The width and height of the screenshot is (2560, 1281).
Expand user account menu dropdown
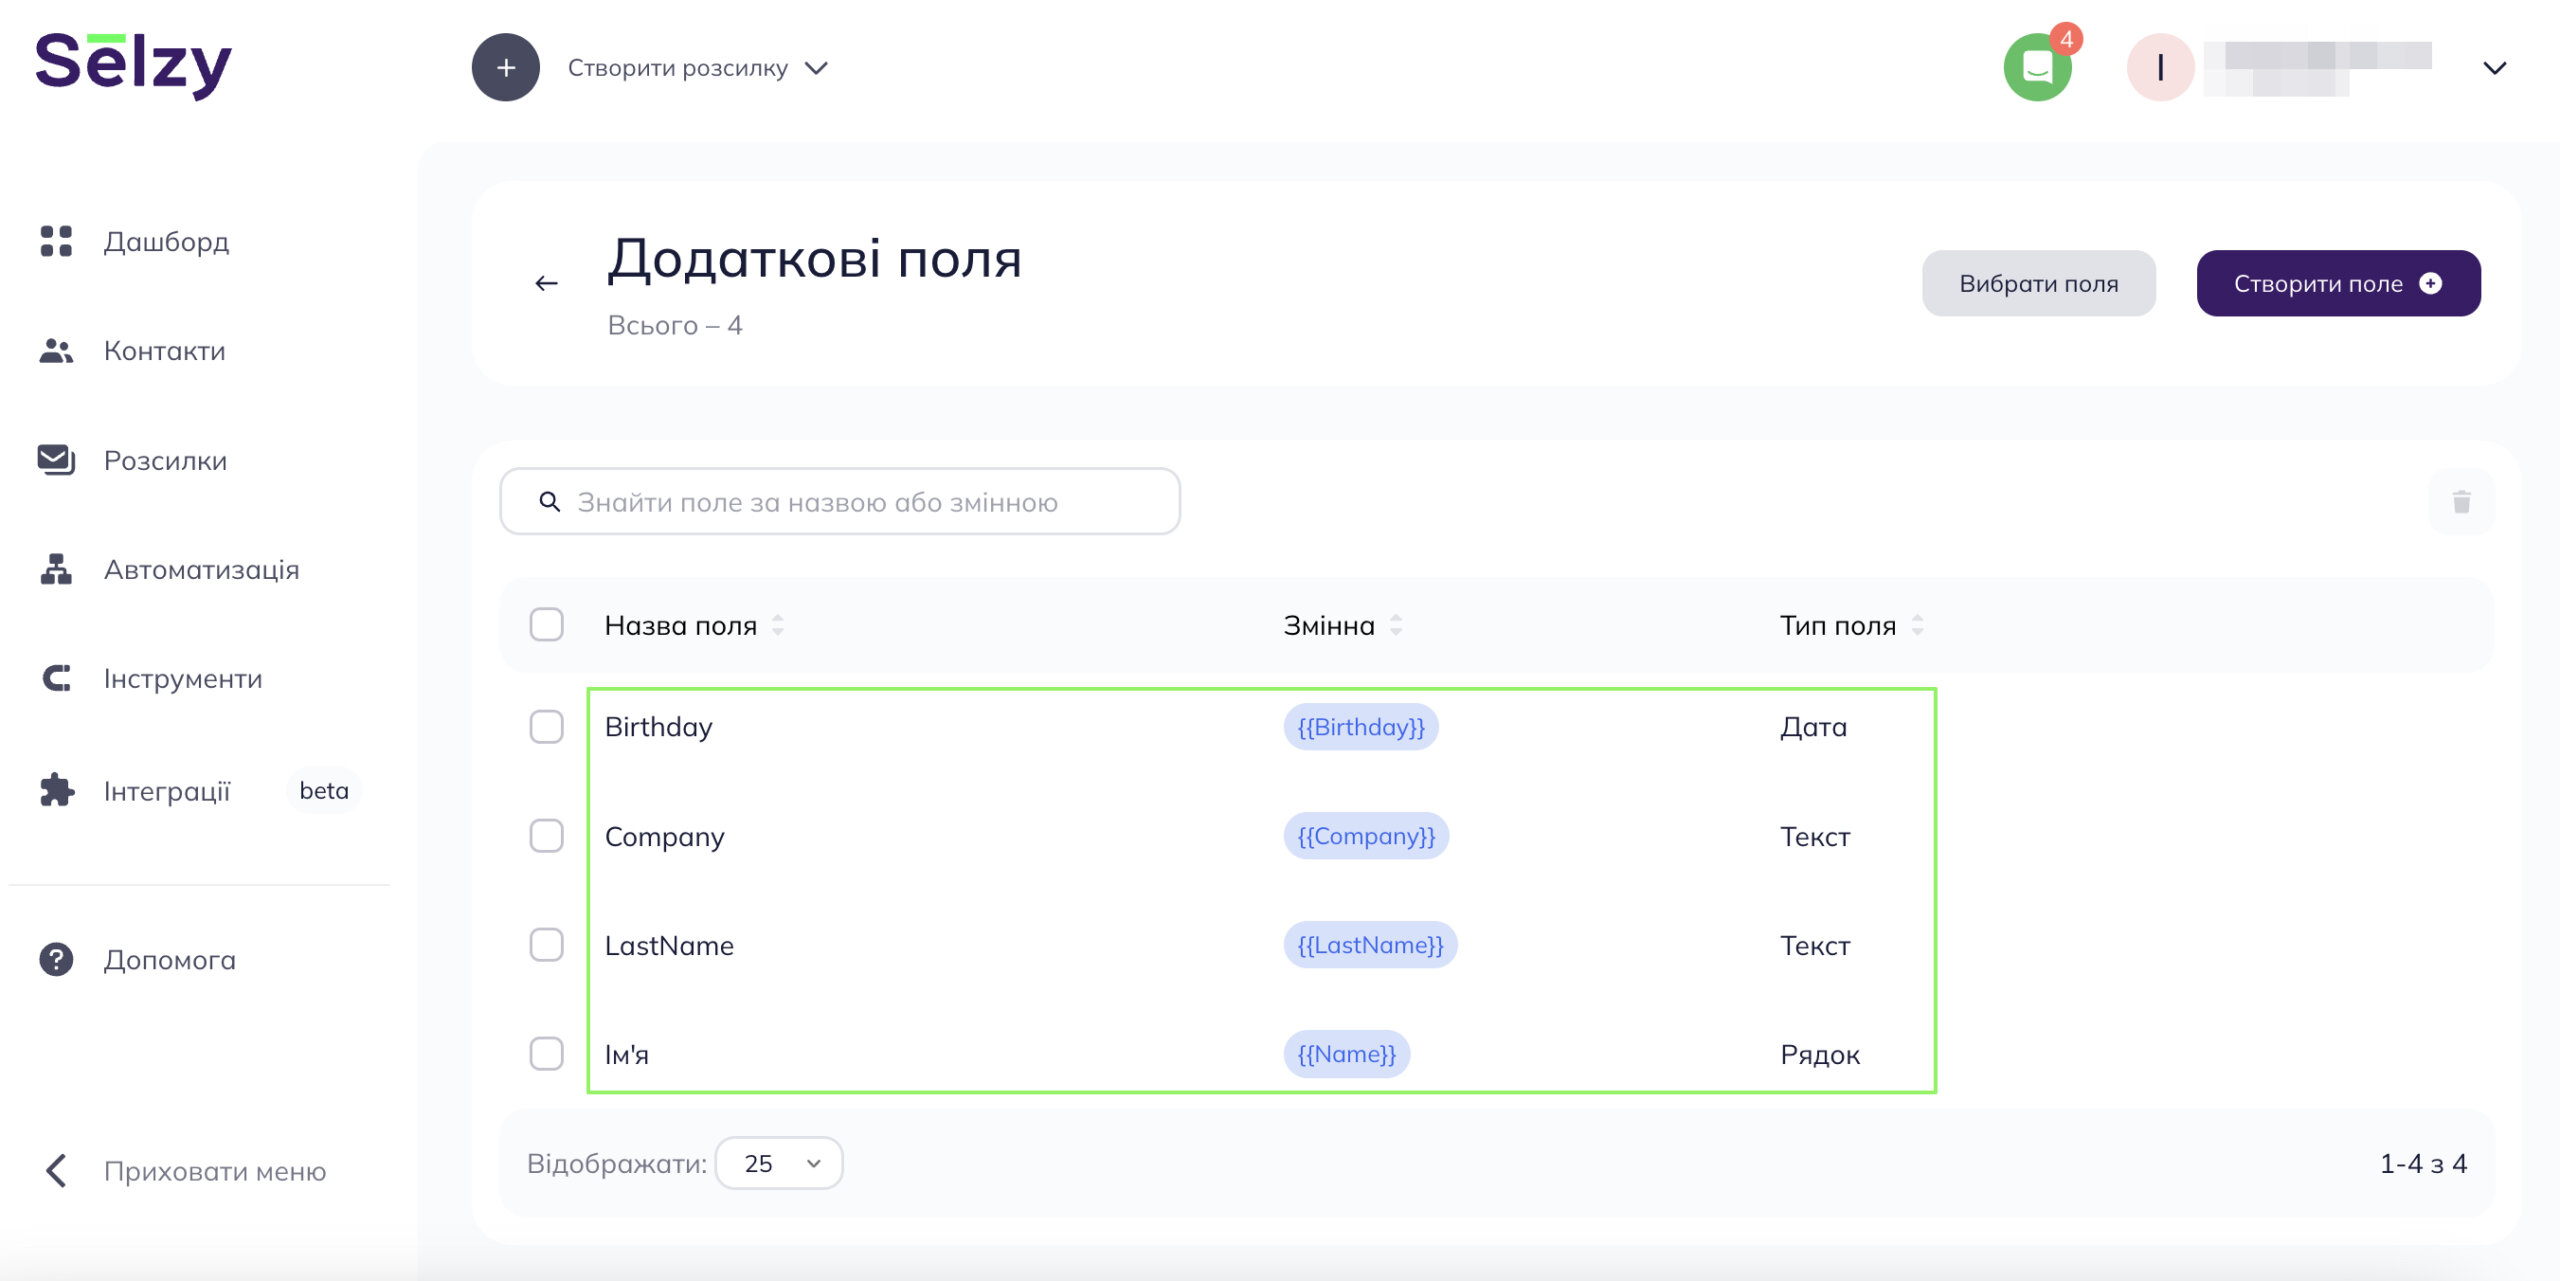[2495, 69]
